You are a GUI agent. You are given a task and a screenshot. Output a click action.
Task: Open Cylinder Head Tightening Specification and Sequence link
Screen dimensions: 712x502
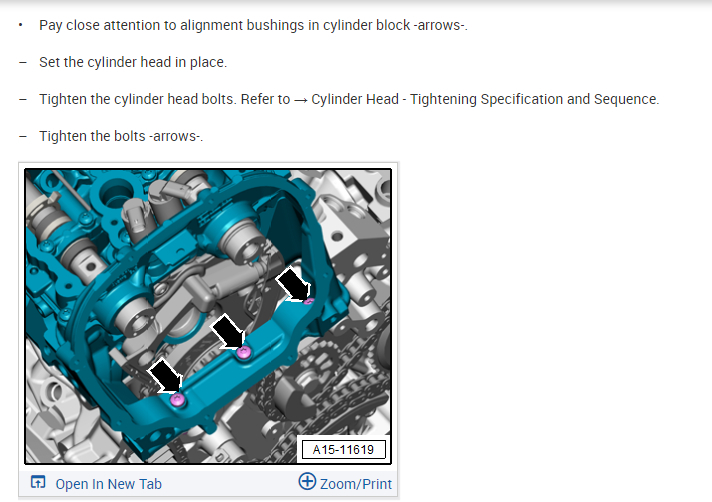pyautogui.click(x=485, y=99)
